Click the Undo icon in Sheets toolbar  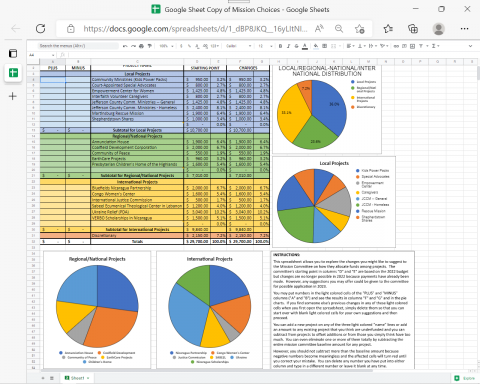pyautogui.click(x=125, y=46)
